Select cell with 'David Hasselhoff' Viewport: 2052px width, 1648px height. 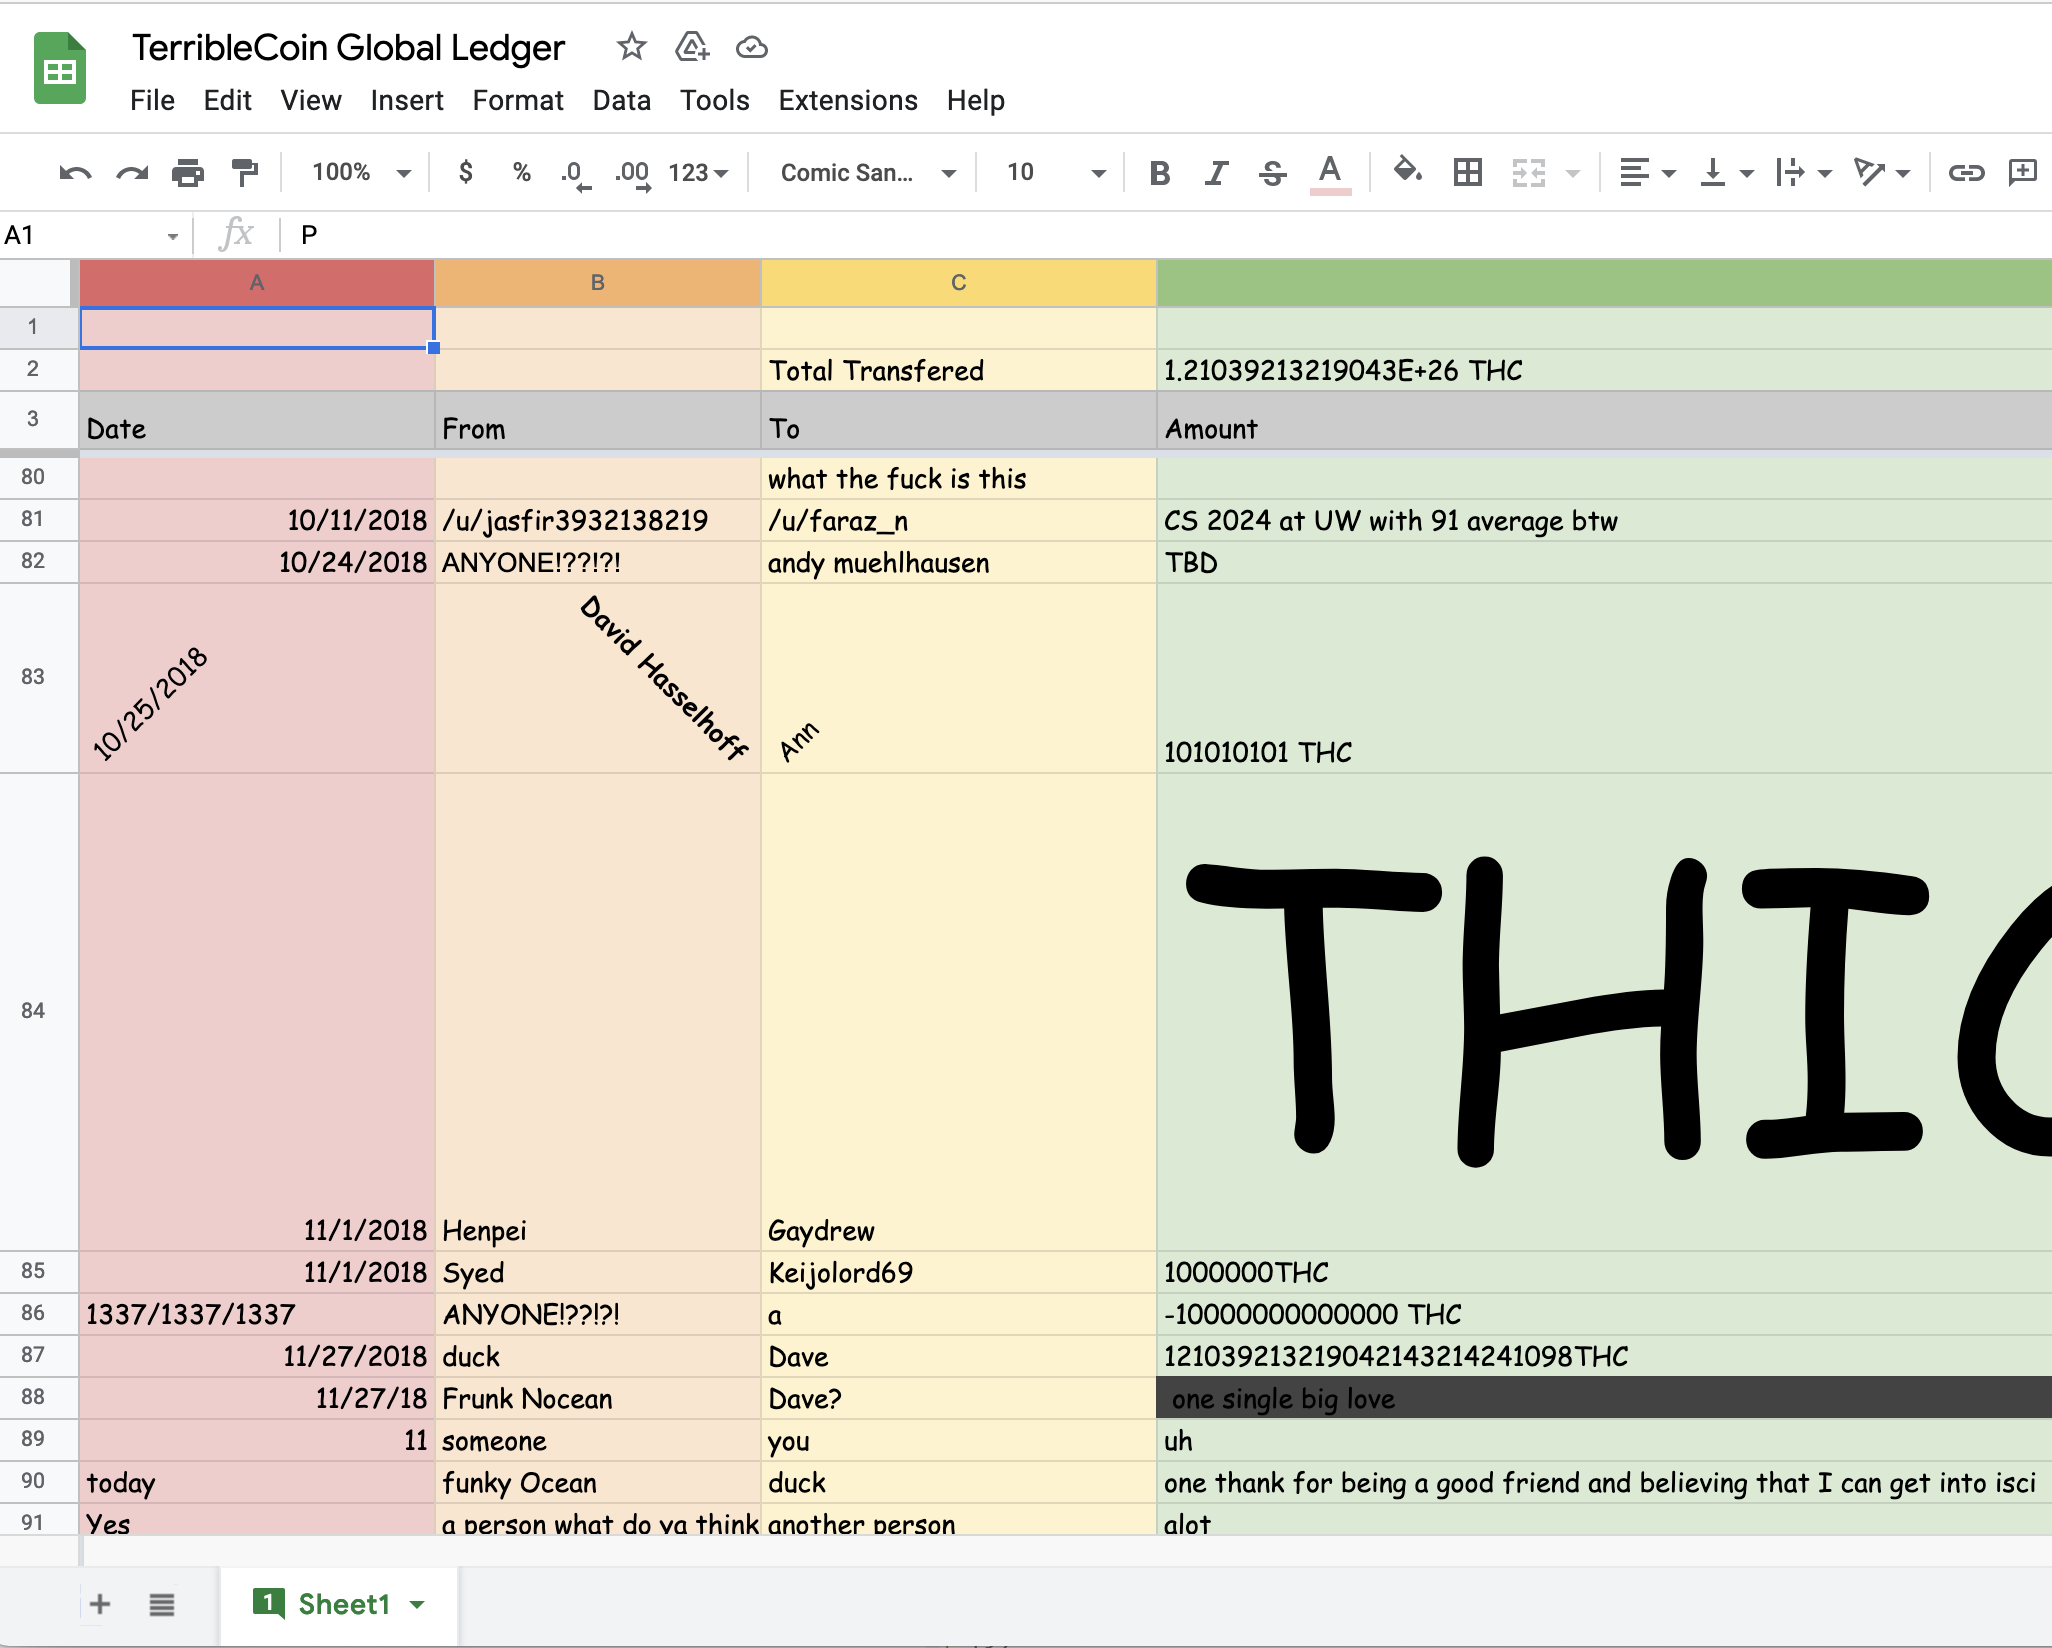pos(598,678)
